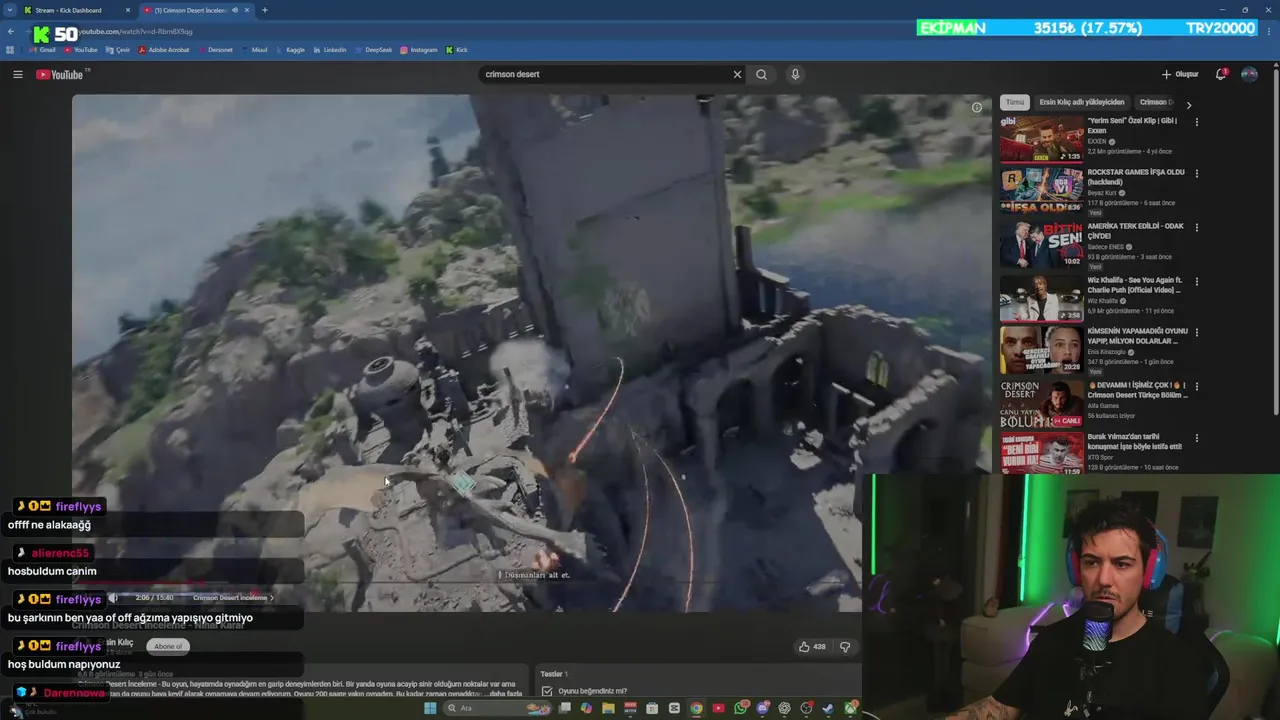Viewport: 1280px width, 720px height.
Task: Open Crimson Desert Türkçe Bölüm live stream title
Action: [x=1137, y=390]
